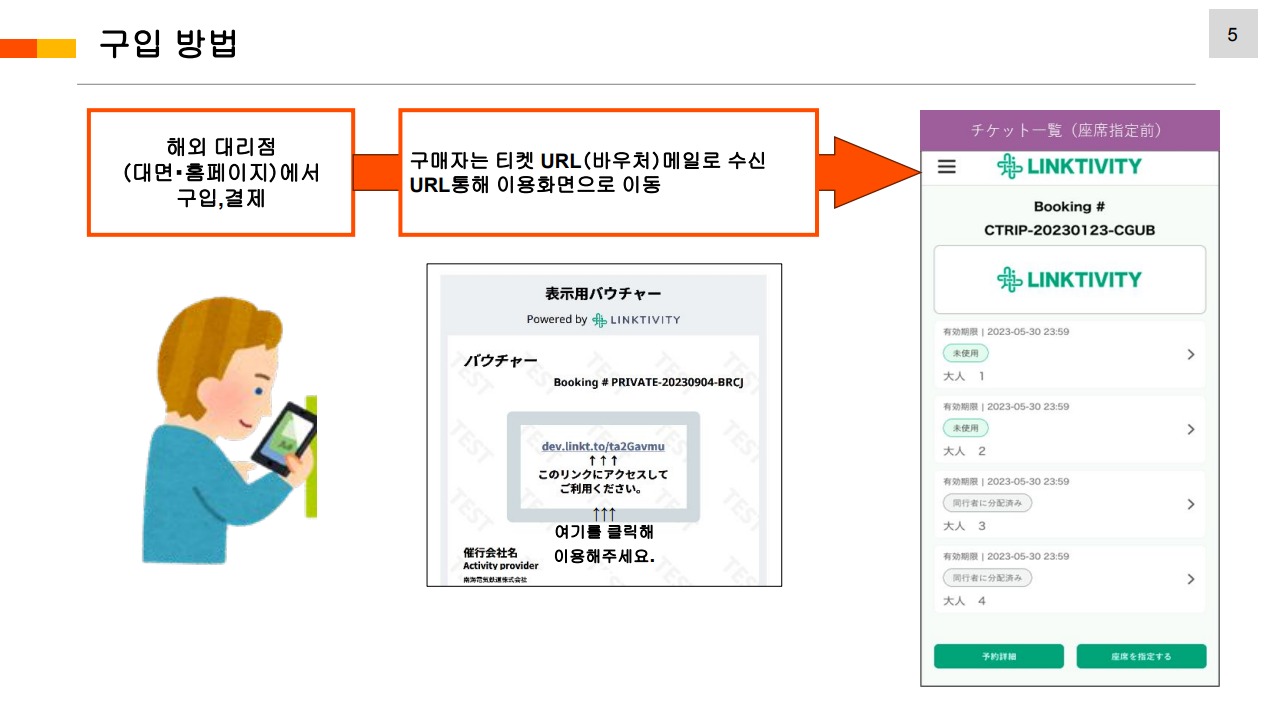Viewport: 1269px width, 707px height.
Task: Click the 同行者に分配済み badge on ticket 大人 3
Action: pos(987,503)
